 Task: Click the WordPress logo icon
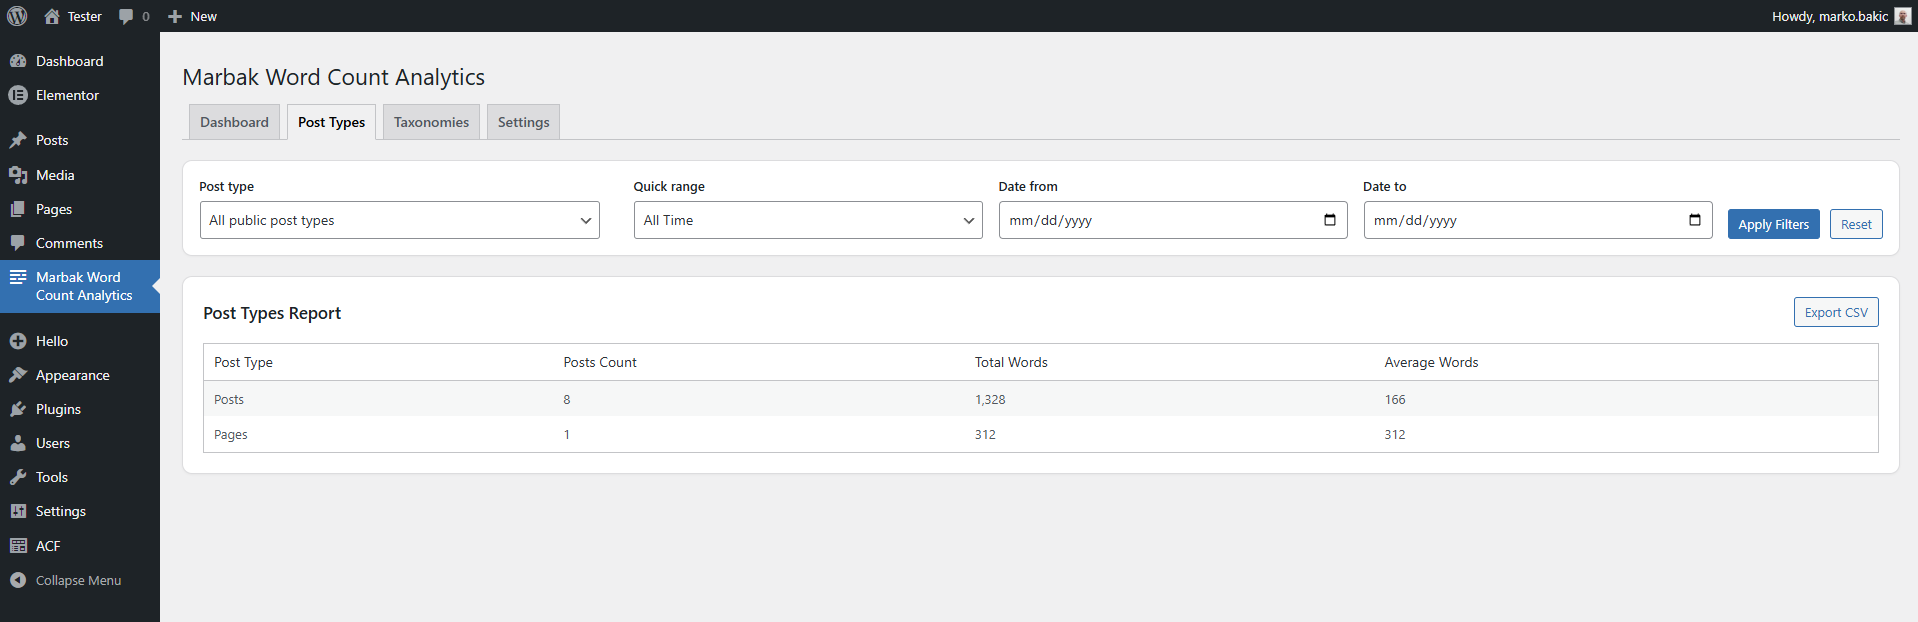coord(17,16)
